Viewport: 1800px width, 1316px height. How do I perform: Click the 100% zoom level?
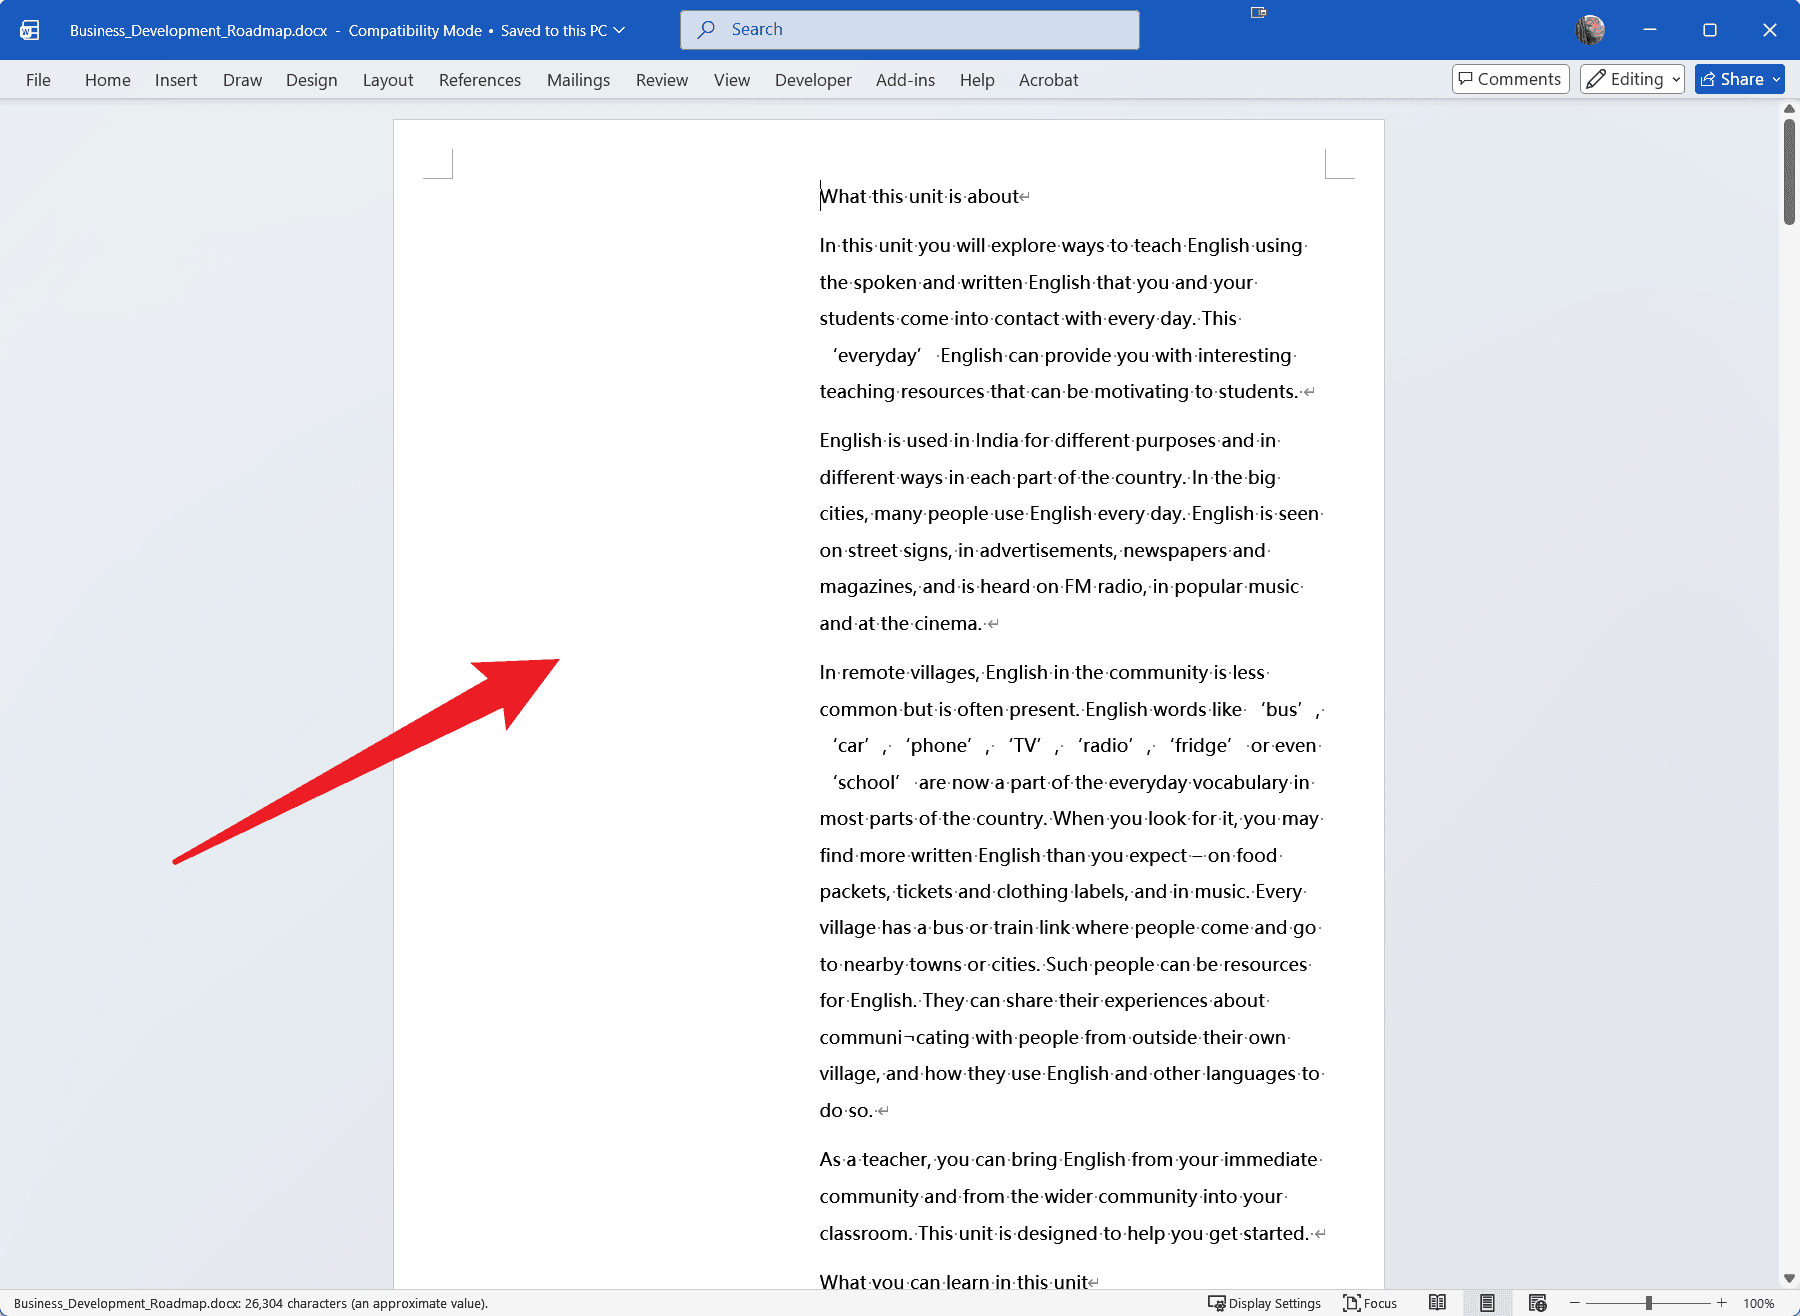pos(1758,1303)
